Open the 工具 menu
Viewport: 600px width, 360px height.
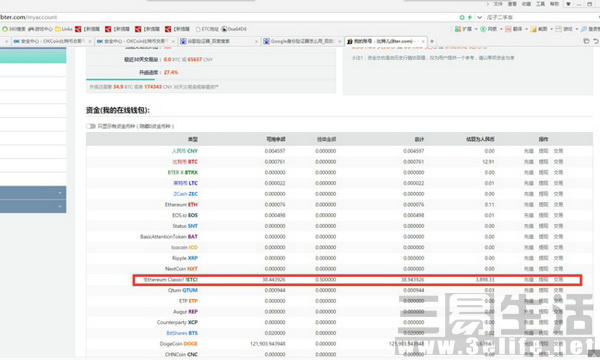pos(540,4)
